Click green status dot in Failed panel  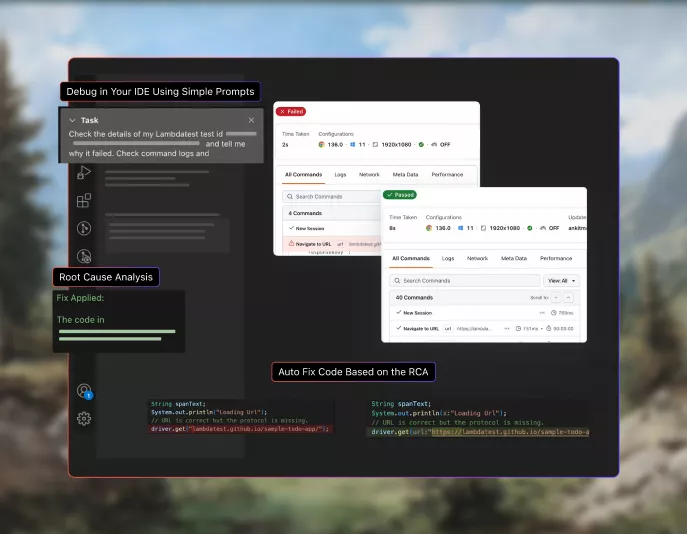(421, 145)
